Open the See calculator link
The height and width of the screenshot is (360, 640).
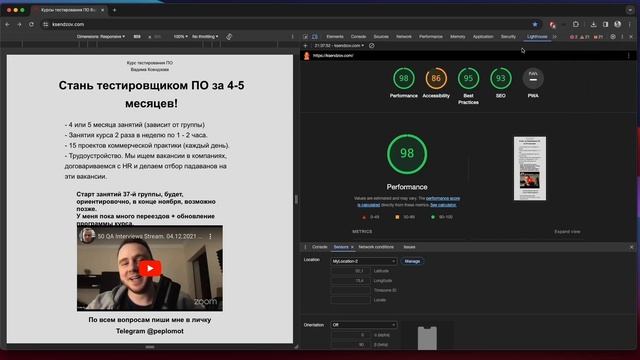[x=443, y=205]
